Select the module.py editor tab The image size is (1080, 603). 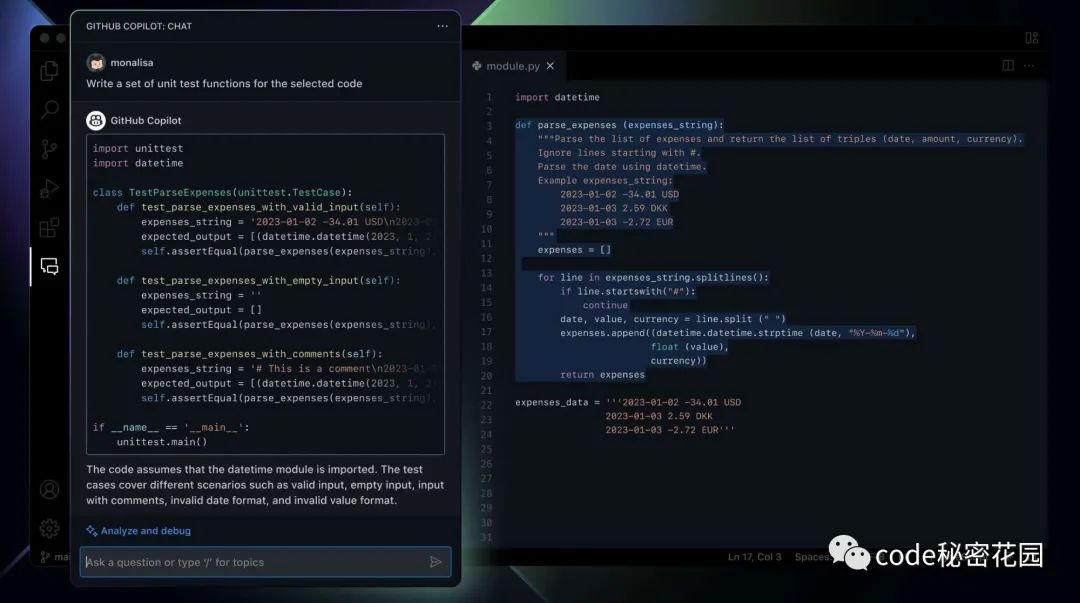click(x=513, y=66)
